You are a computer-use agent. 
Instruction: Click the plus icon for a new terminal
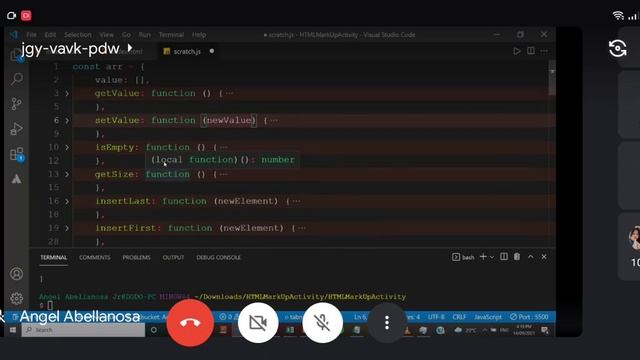tap(483, 257)
